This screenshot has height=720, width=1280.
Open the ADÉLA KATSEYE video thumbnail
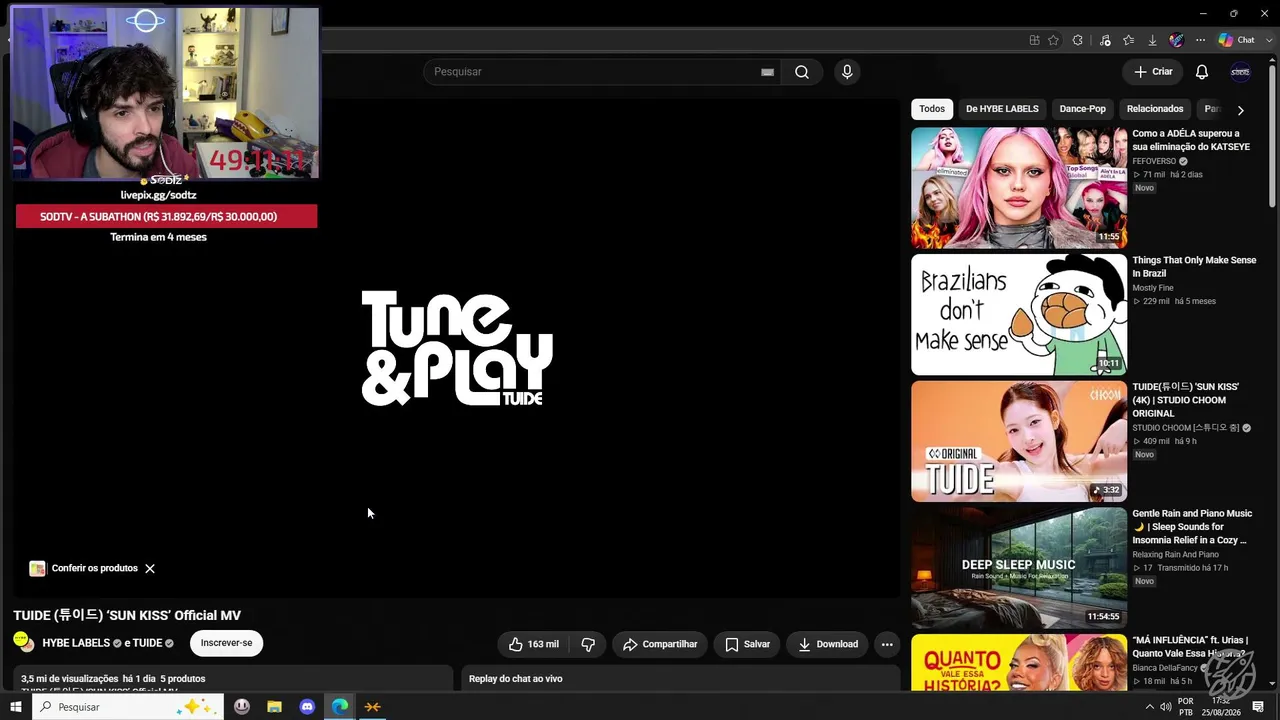click(x=1019, y=188)
